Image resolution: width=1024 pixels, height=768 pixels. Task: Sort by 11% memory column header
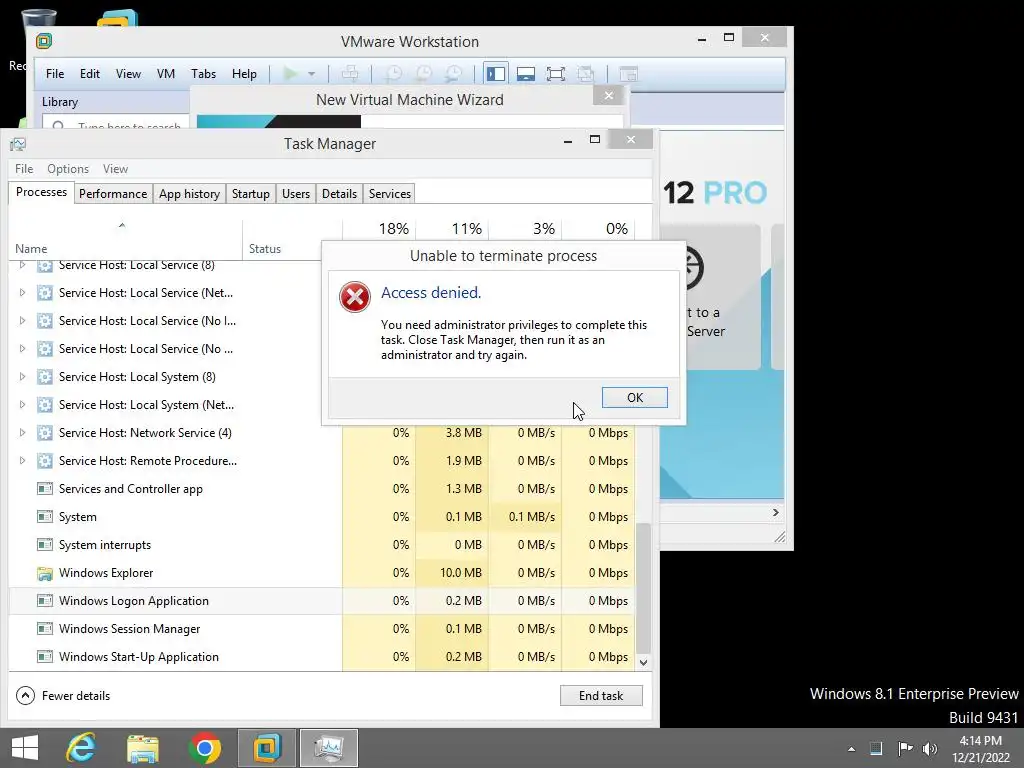pos(452,231)
